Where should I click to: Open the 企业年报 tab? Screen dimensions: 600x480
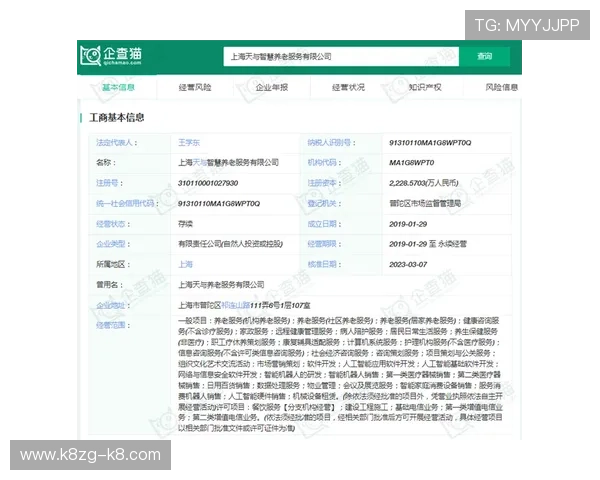pyautogui.click(x=272, y=87)
